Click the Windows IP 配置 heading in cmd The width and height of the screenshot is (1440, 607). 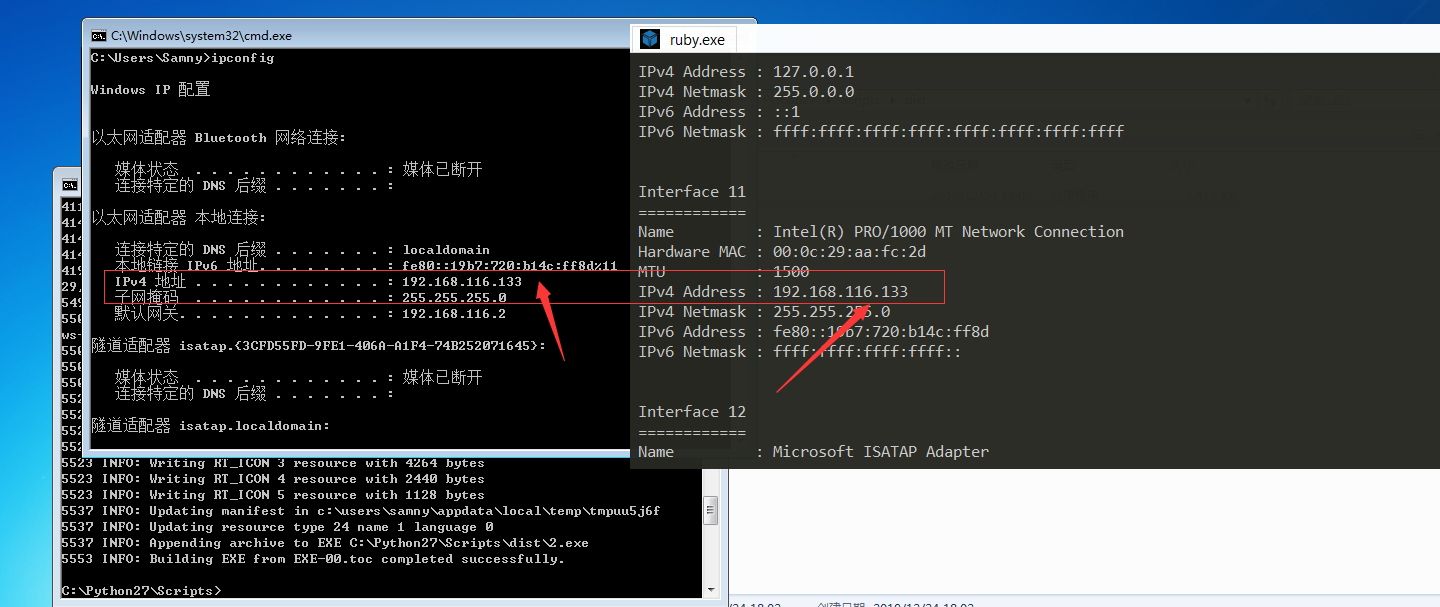click(150, 90)
